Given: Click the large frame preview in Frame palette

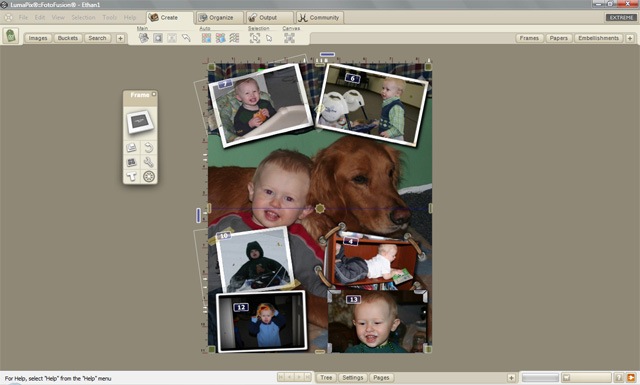Looking at the screenshot, I should click(140, 122).
